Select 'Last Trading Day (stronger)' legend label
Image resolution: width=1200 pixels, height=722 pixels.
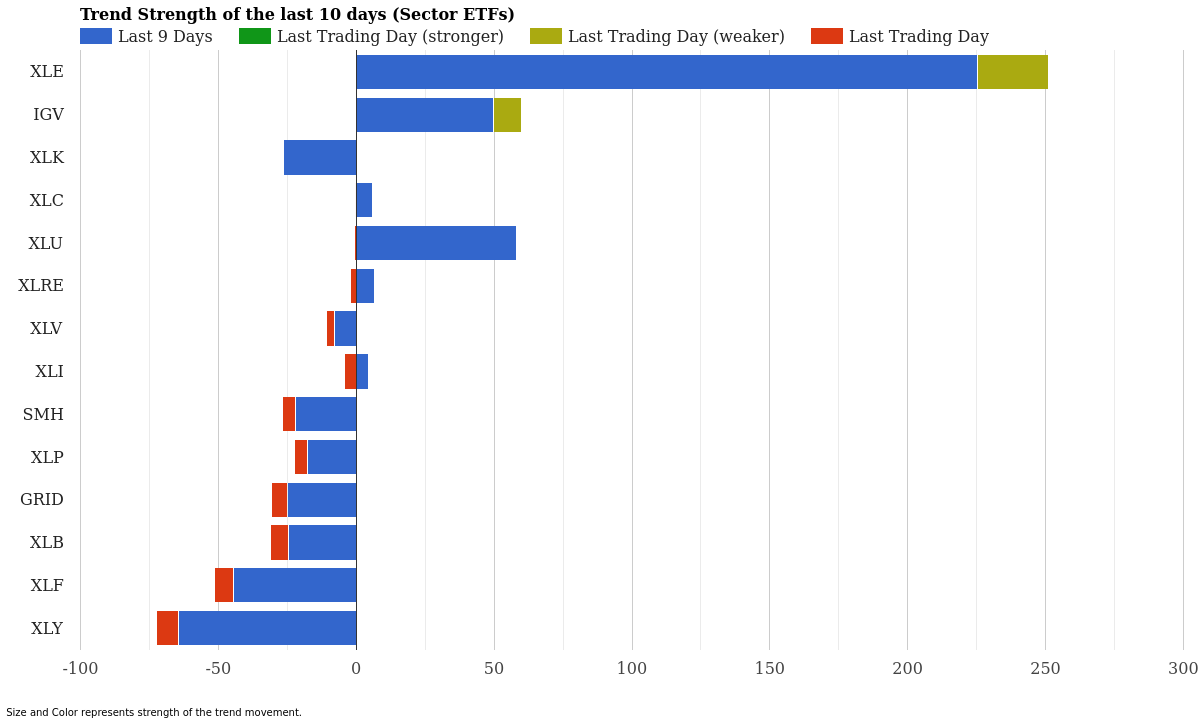click(x=390, y=37)
